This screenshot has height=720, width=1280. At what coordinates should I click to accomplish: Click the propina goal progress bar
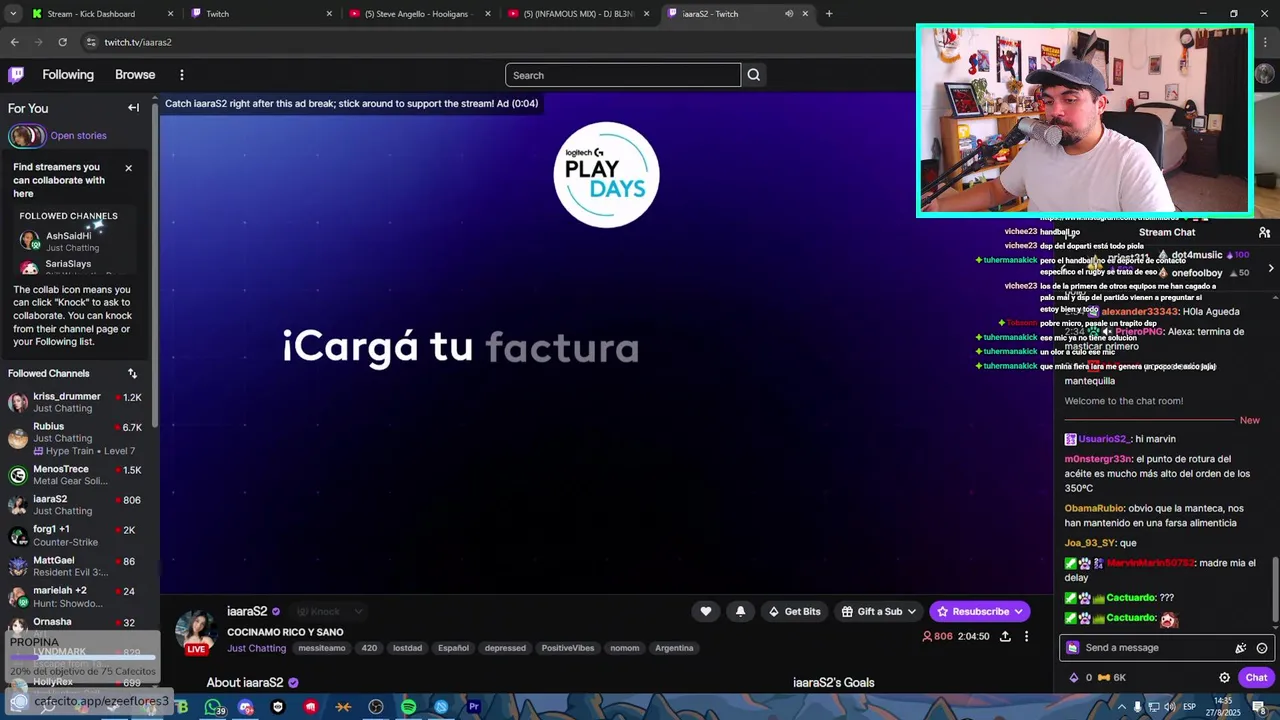(x=82, y=657)
